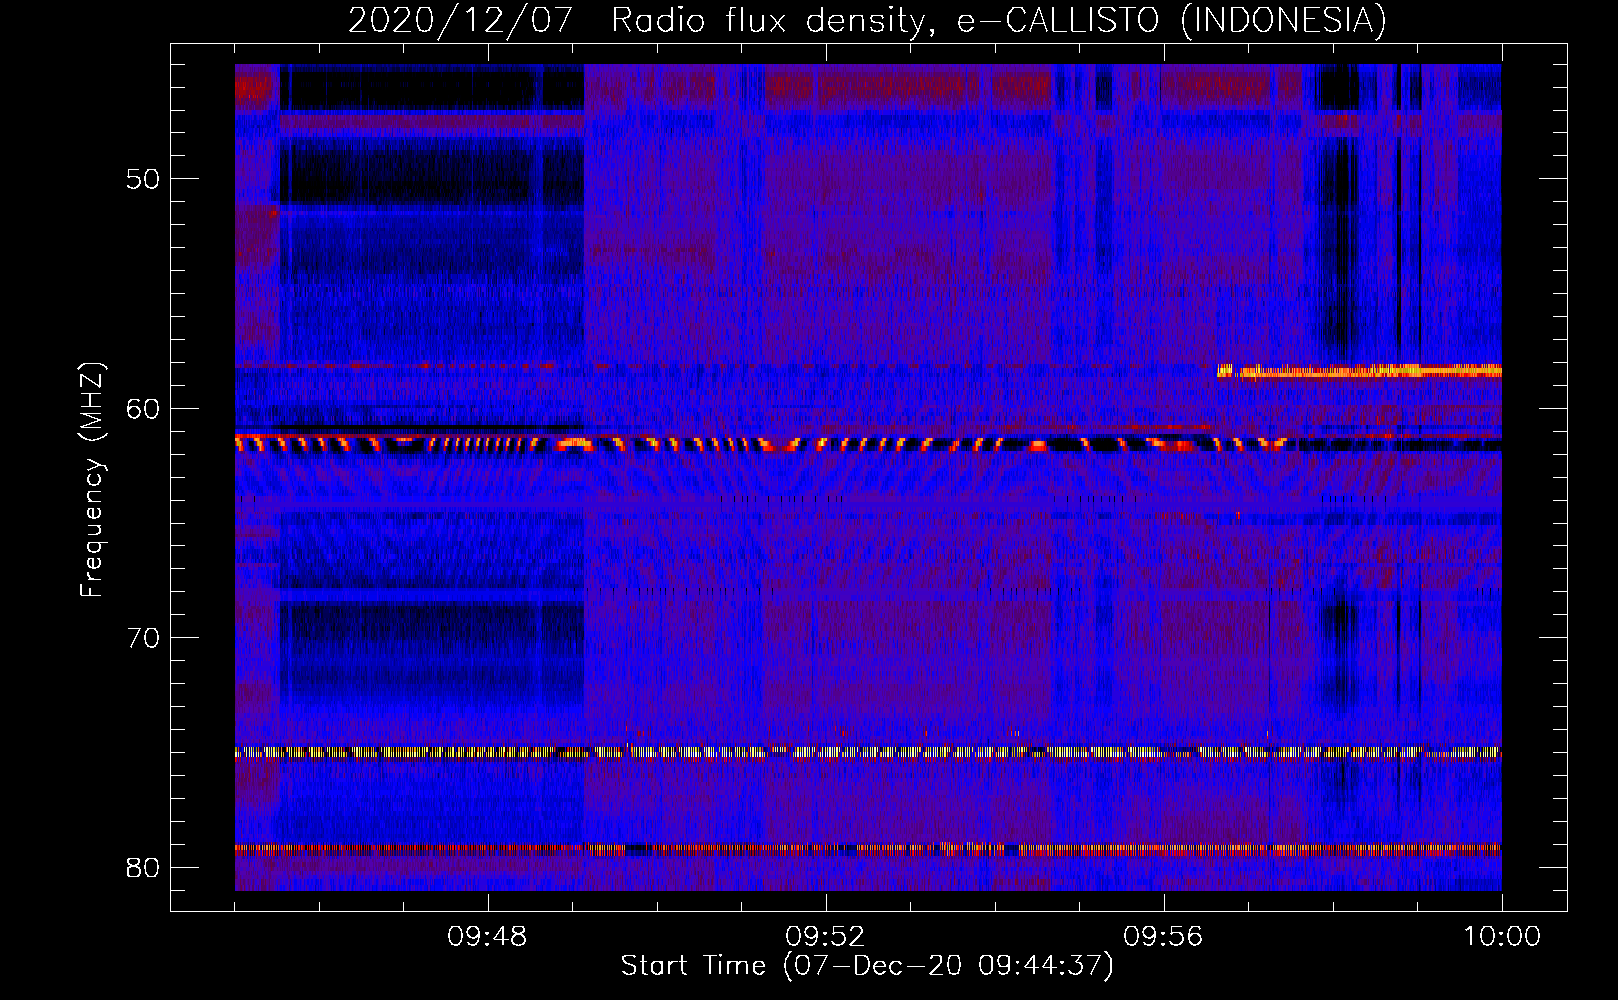
Task: Click the 50 frequency tick label
Action: coord(144,179)
